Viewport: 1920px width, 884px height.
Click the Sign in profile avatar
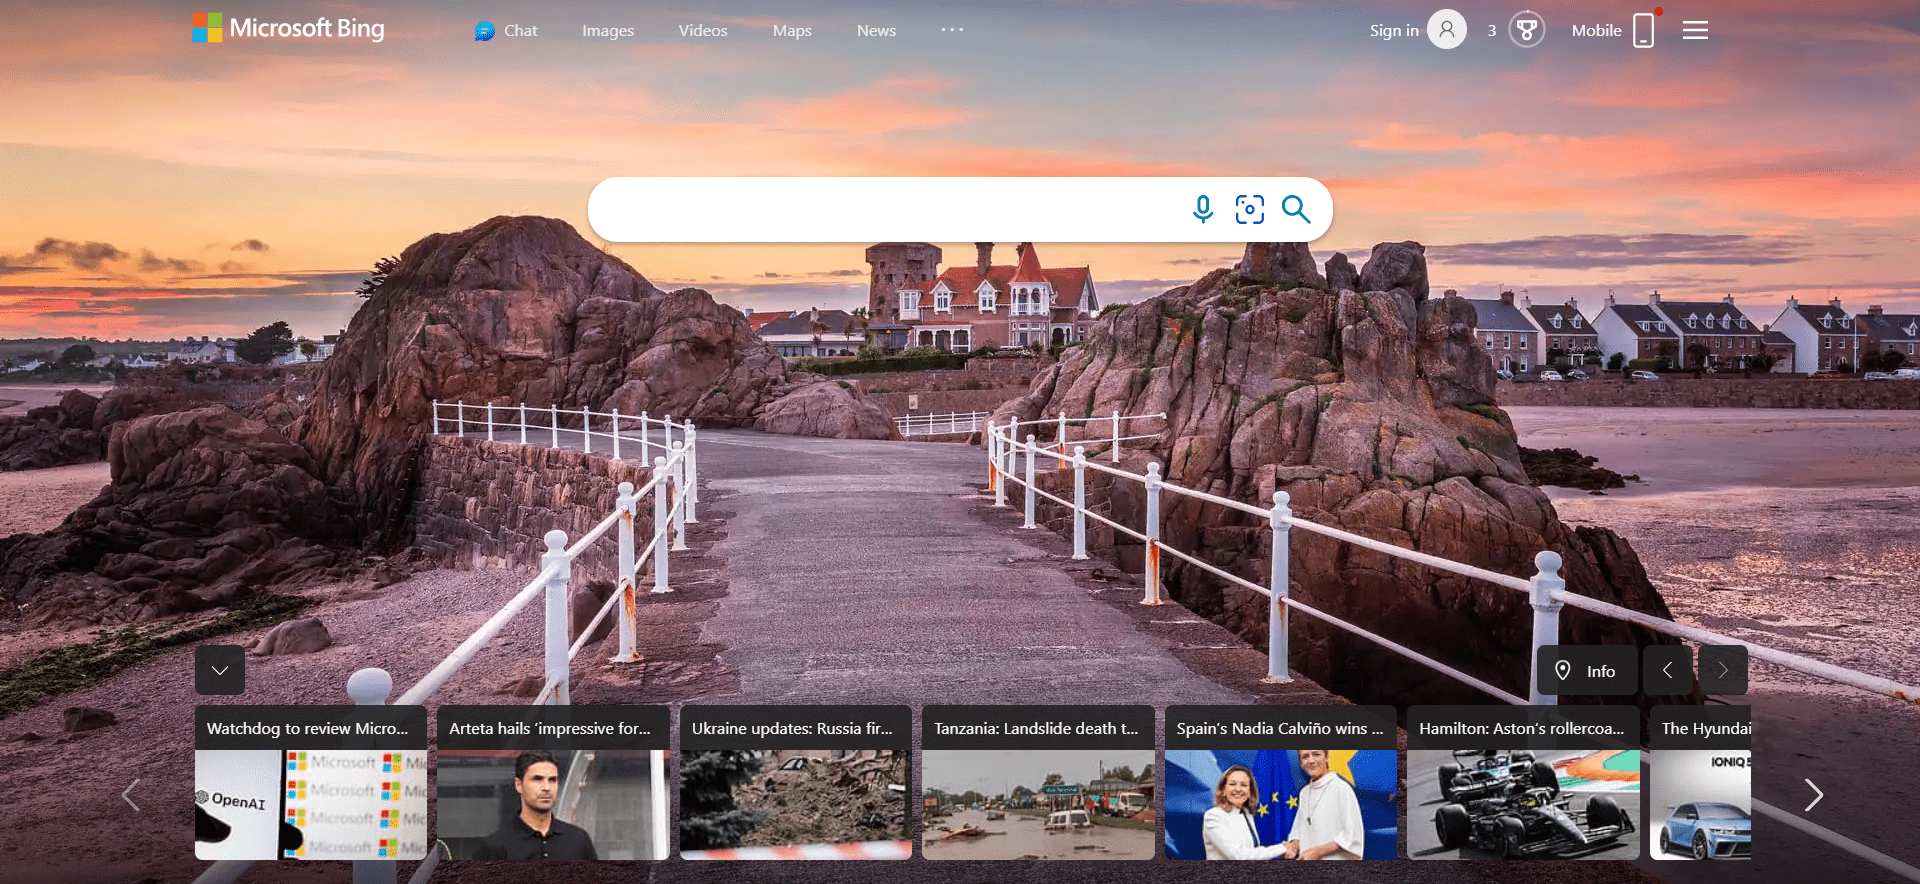[x=1446, y=30]
